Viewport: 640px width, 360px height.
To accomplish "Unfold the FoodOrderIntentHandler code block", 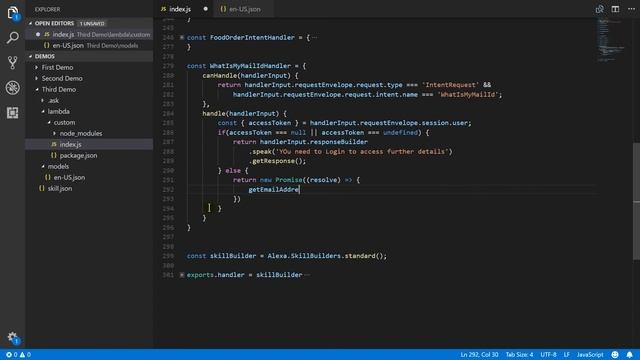I will 182,38.
